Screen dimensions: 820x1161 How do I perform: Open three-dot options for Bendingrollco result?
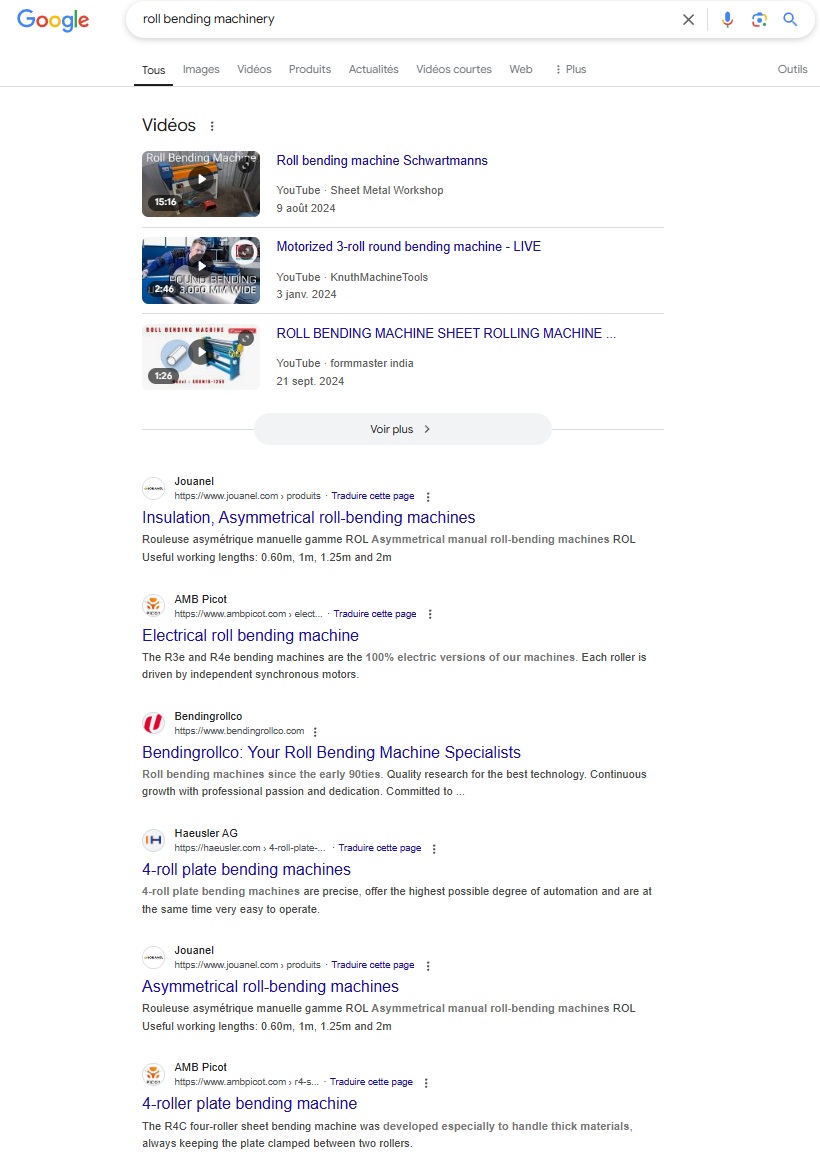point(316,732)
